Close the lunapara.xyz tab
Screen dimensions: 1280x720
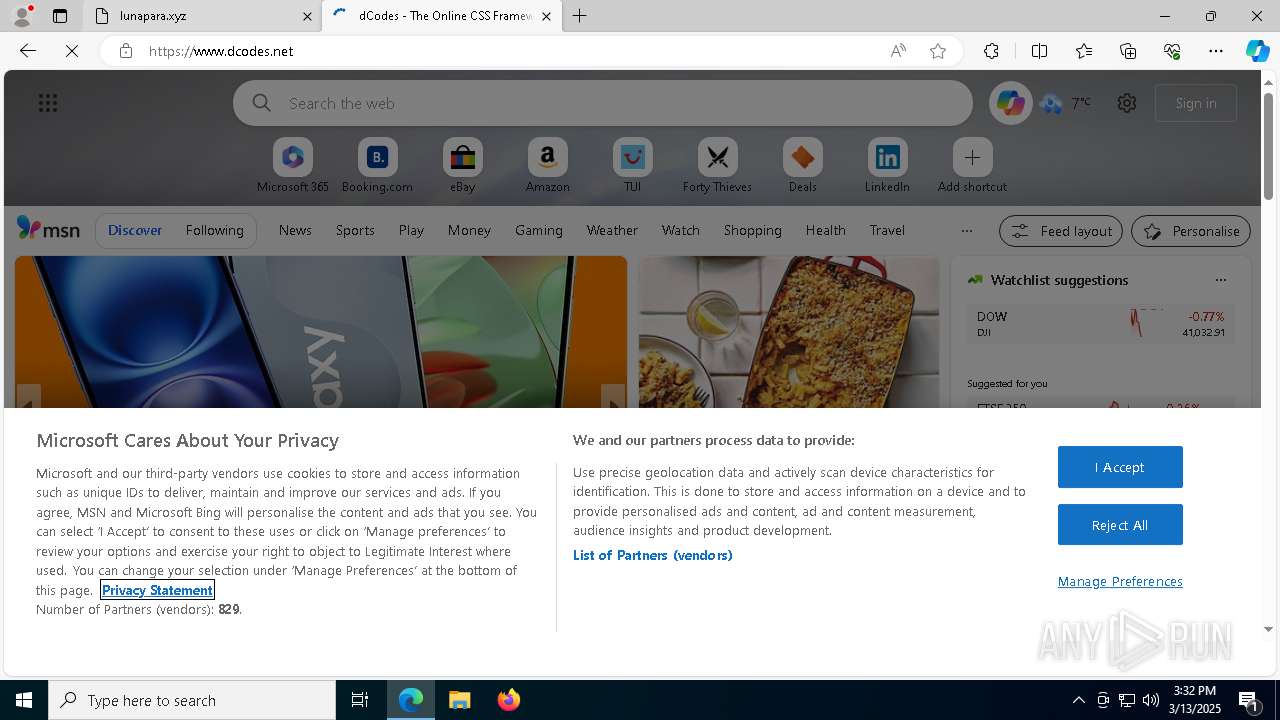[307, 16]
